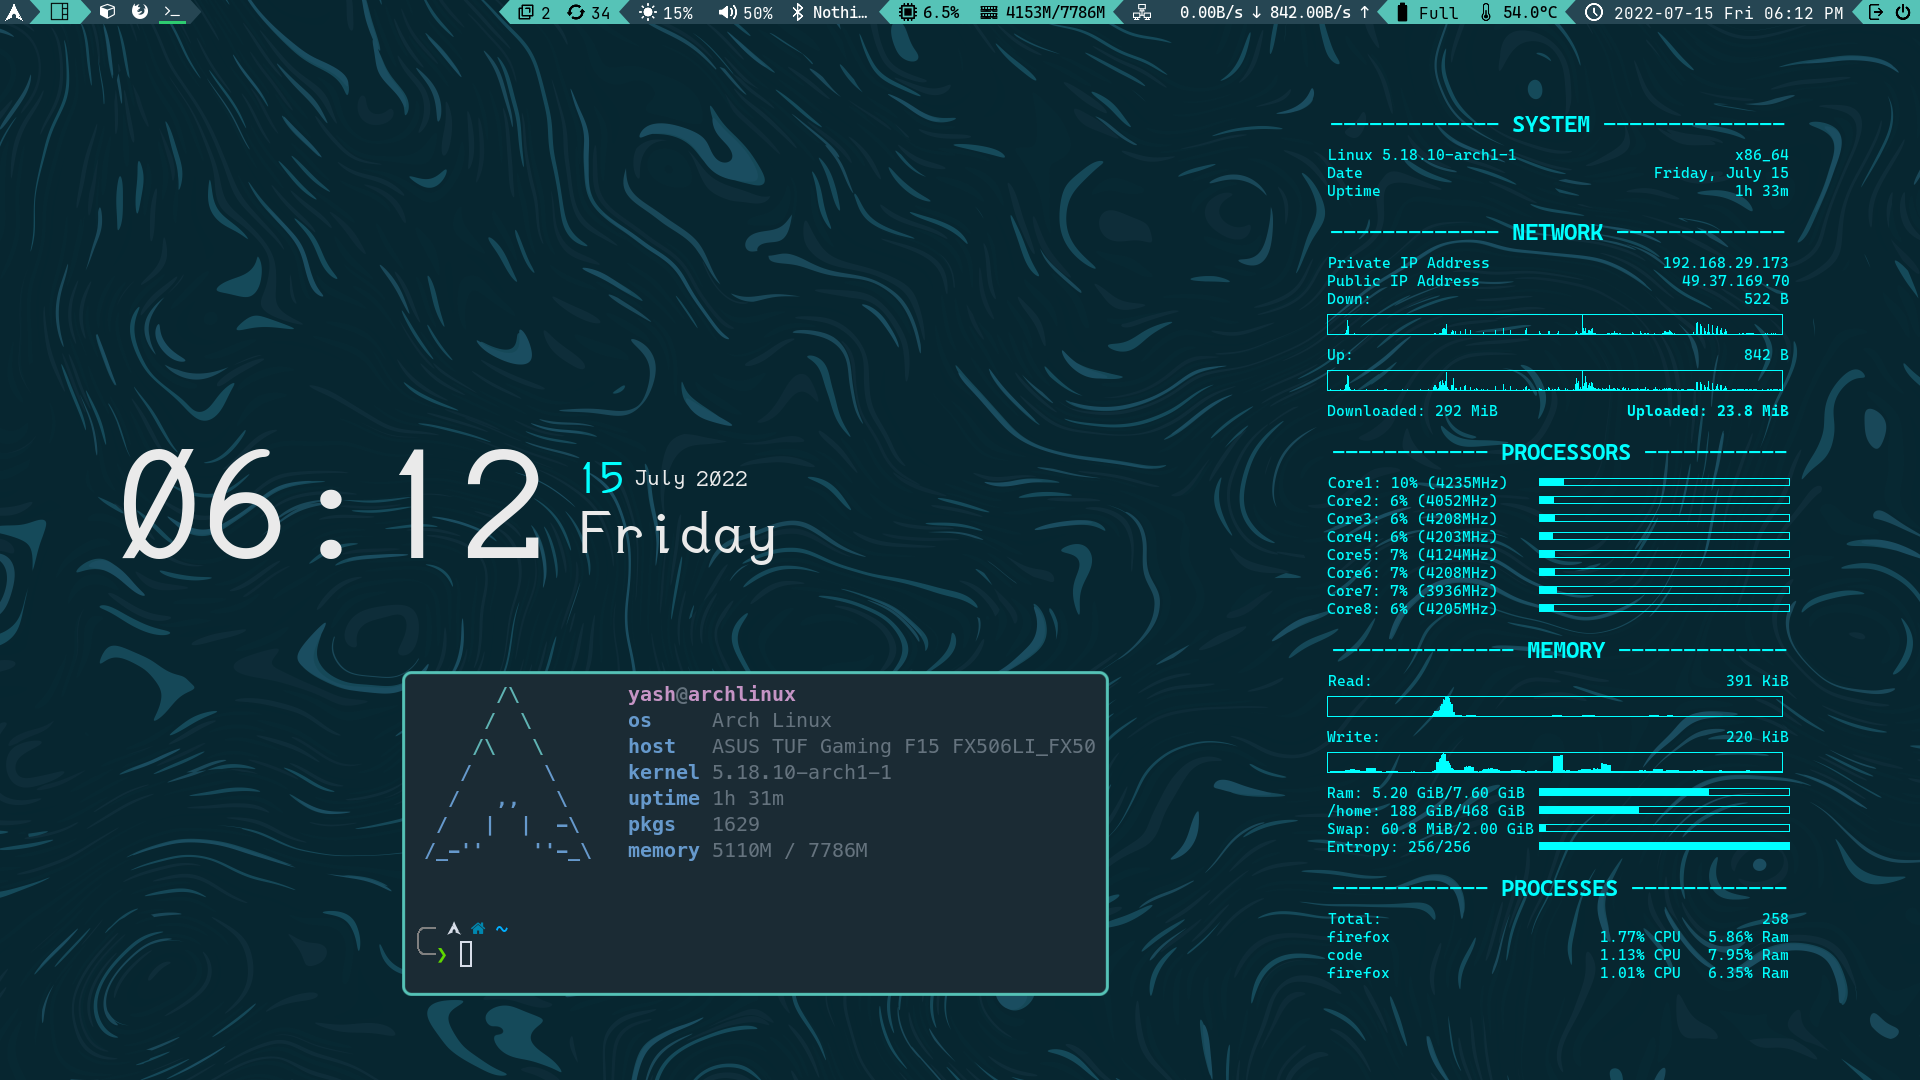This screenshot has width=1920, height=1080.
Task: Click the power off icon
Action: tap(1902, 12)
